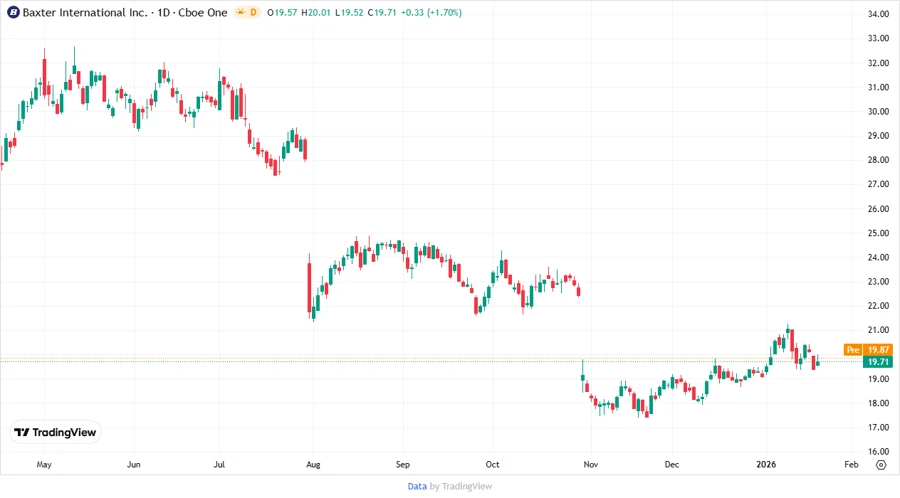
Task: Click the '22.00' price axis label
Action: 878,305
